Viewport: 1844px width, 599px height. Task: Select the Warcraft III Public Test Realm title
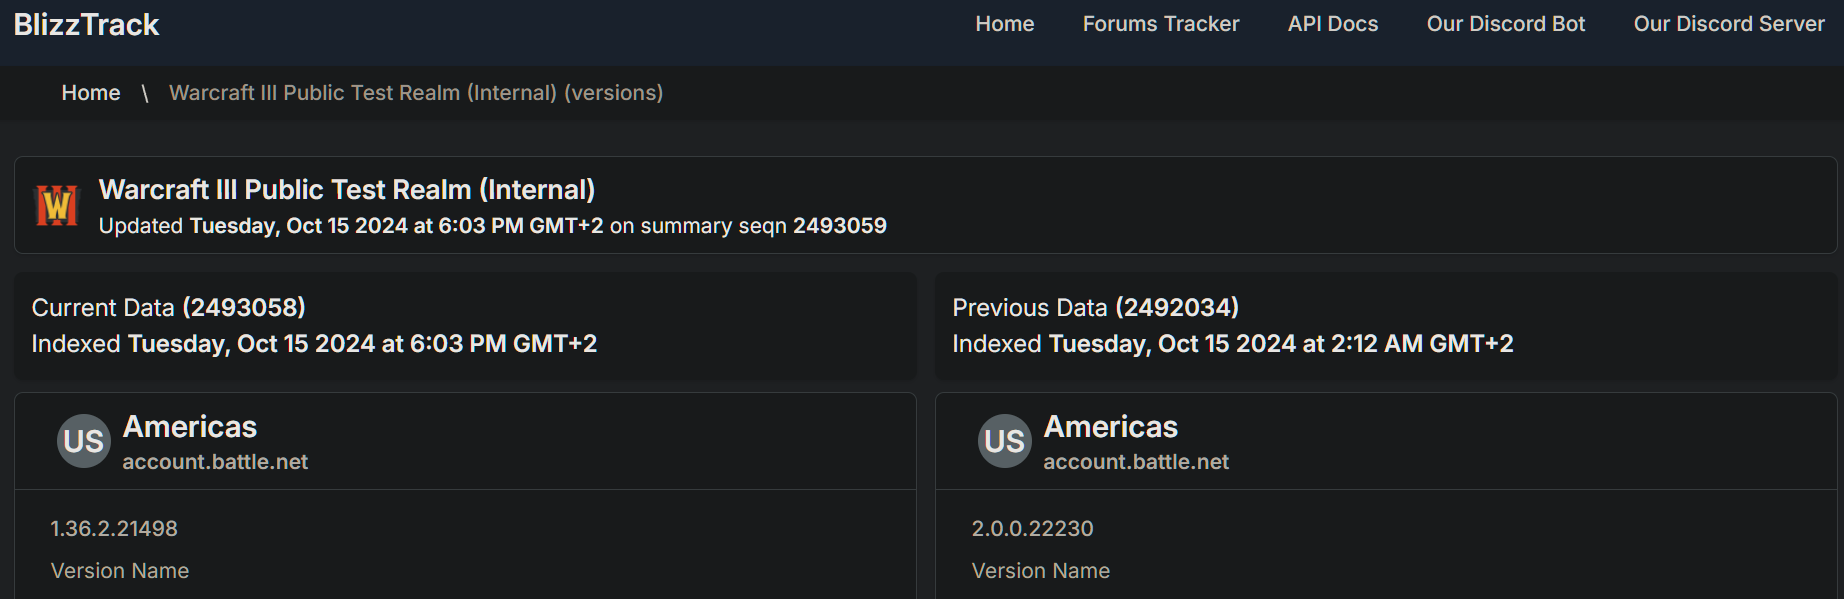pos(346,190)
